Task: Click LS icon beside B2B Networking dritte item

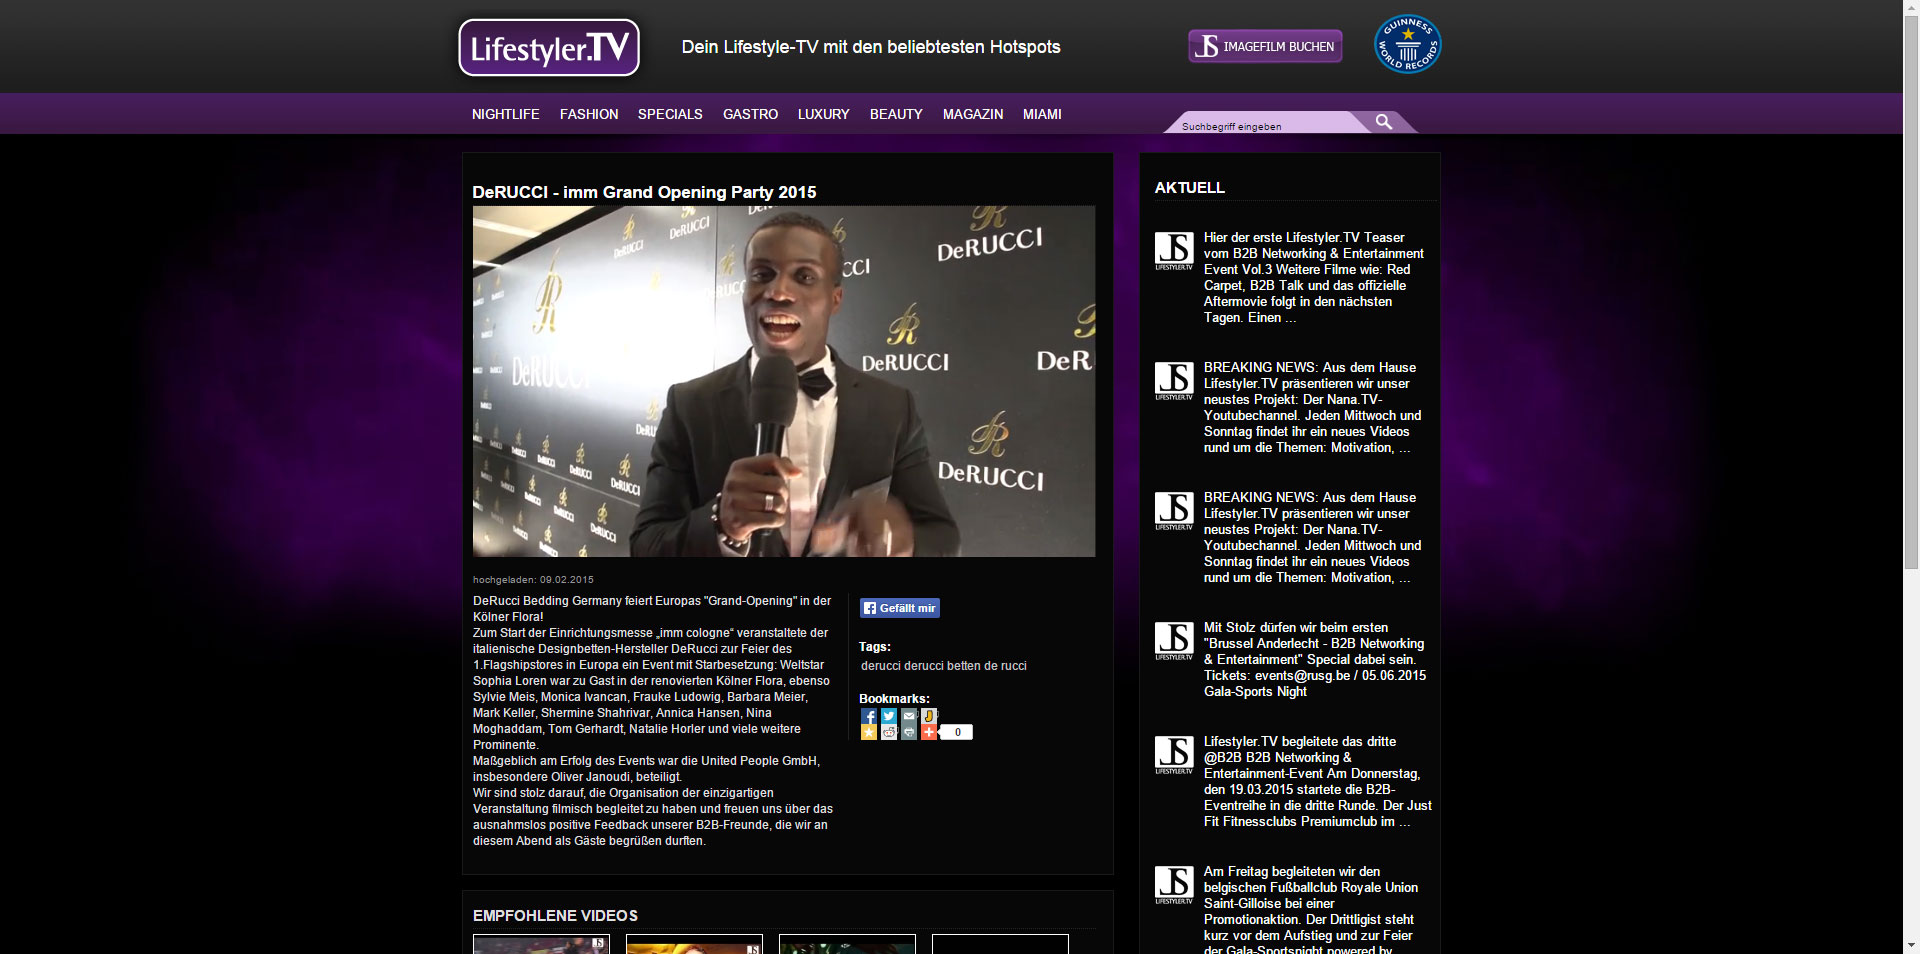Action: click(1174, 755)
